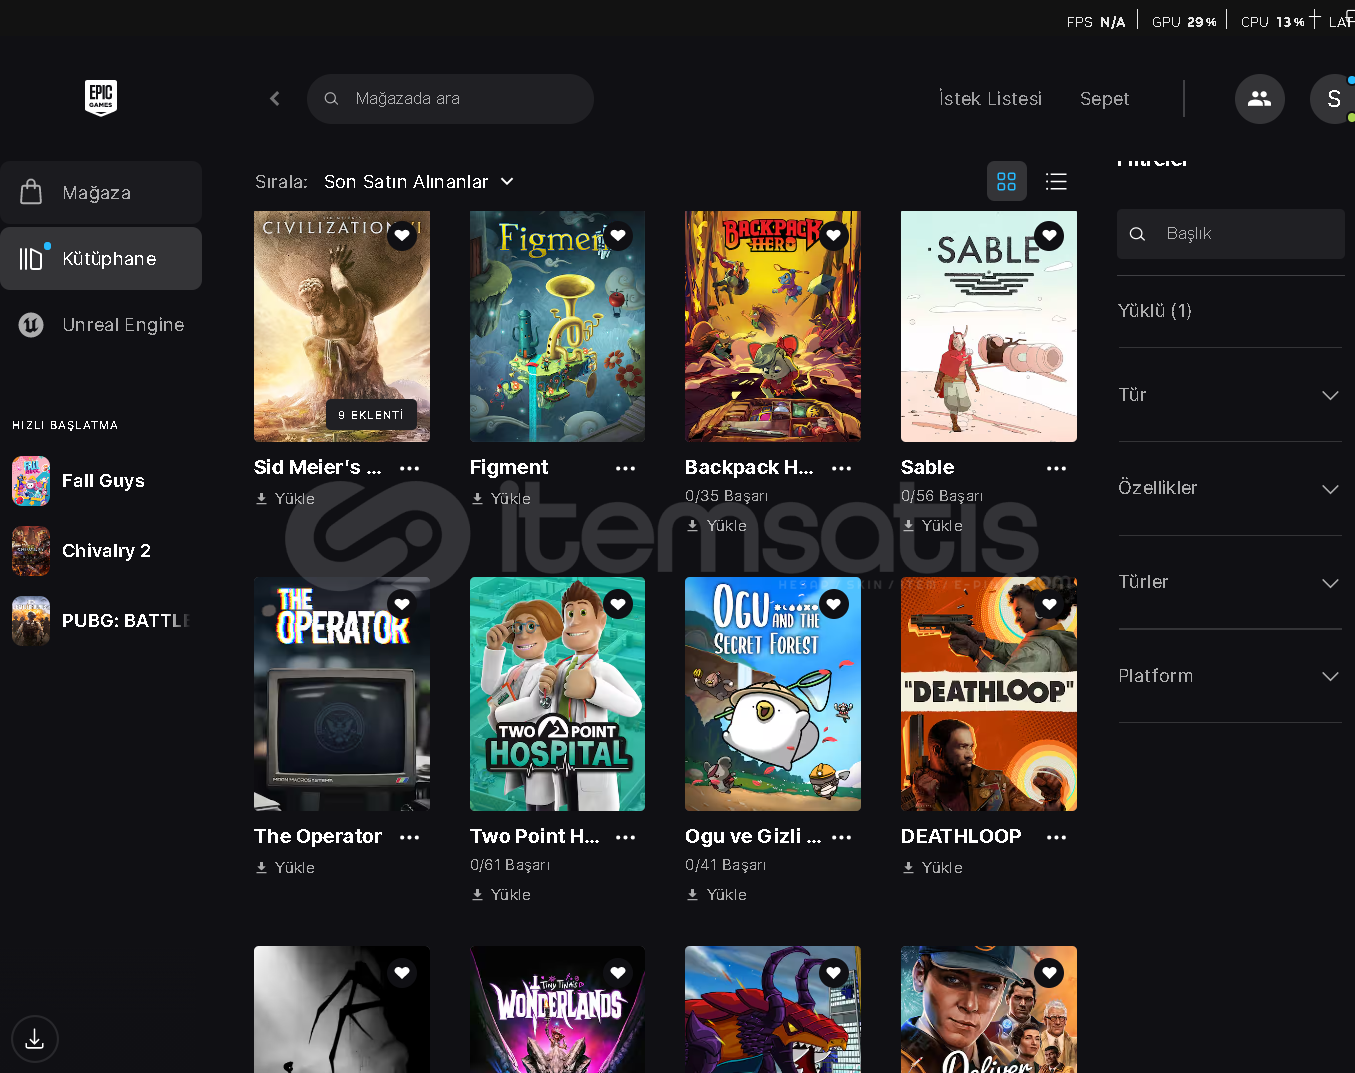Toggle favorite heart on Figment

(x=618, y=236)
